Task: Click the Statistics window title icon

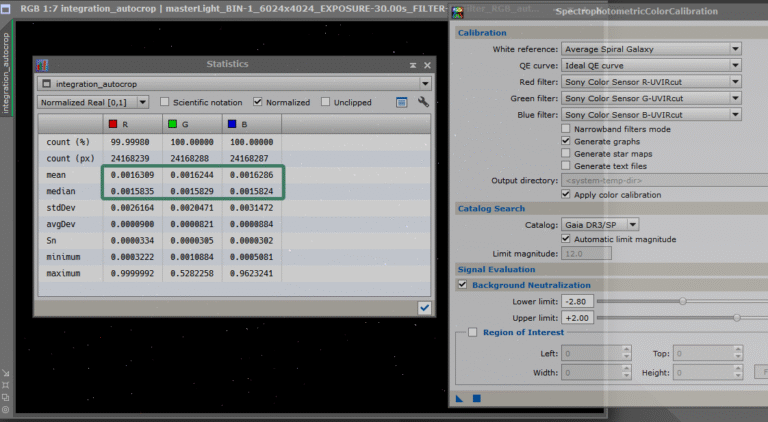Action: tap(43, 64)
